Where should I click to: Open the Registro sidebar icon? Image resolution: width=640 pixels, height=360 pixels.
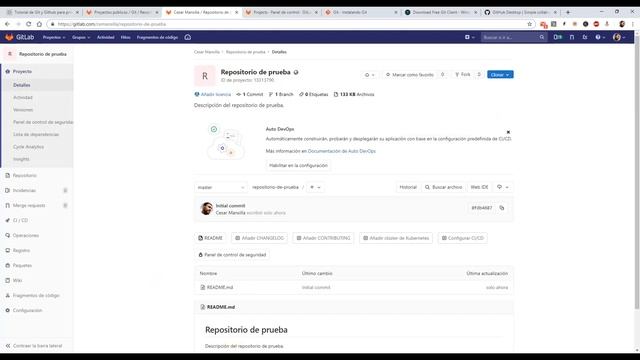[7, 250]
